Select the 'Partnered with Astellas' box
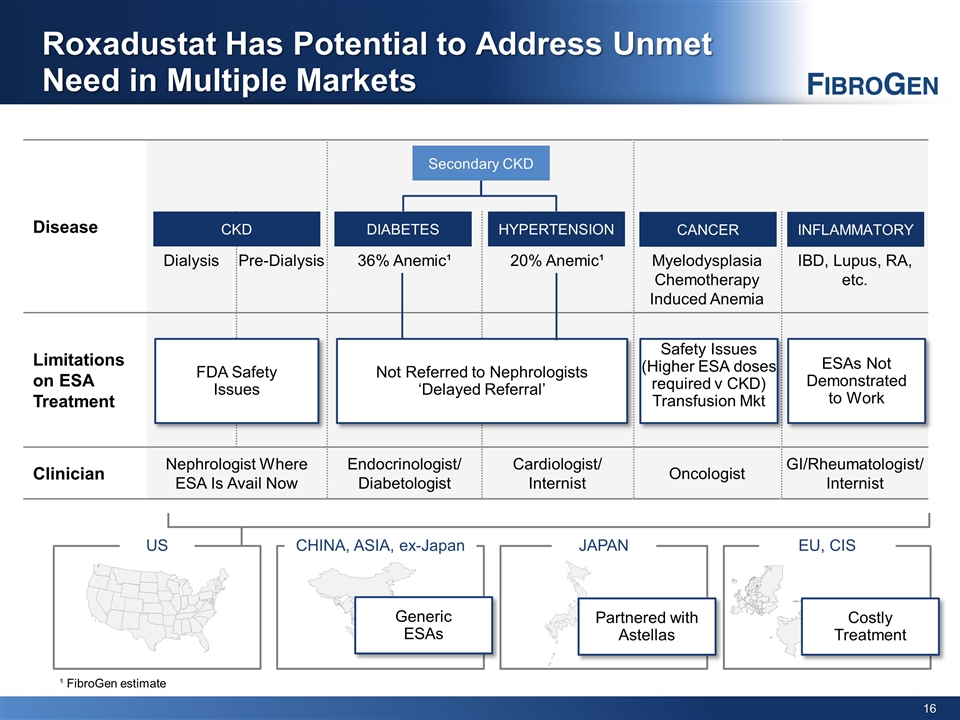This screenshot has height=720, width=960. coord(647,626)
